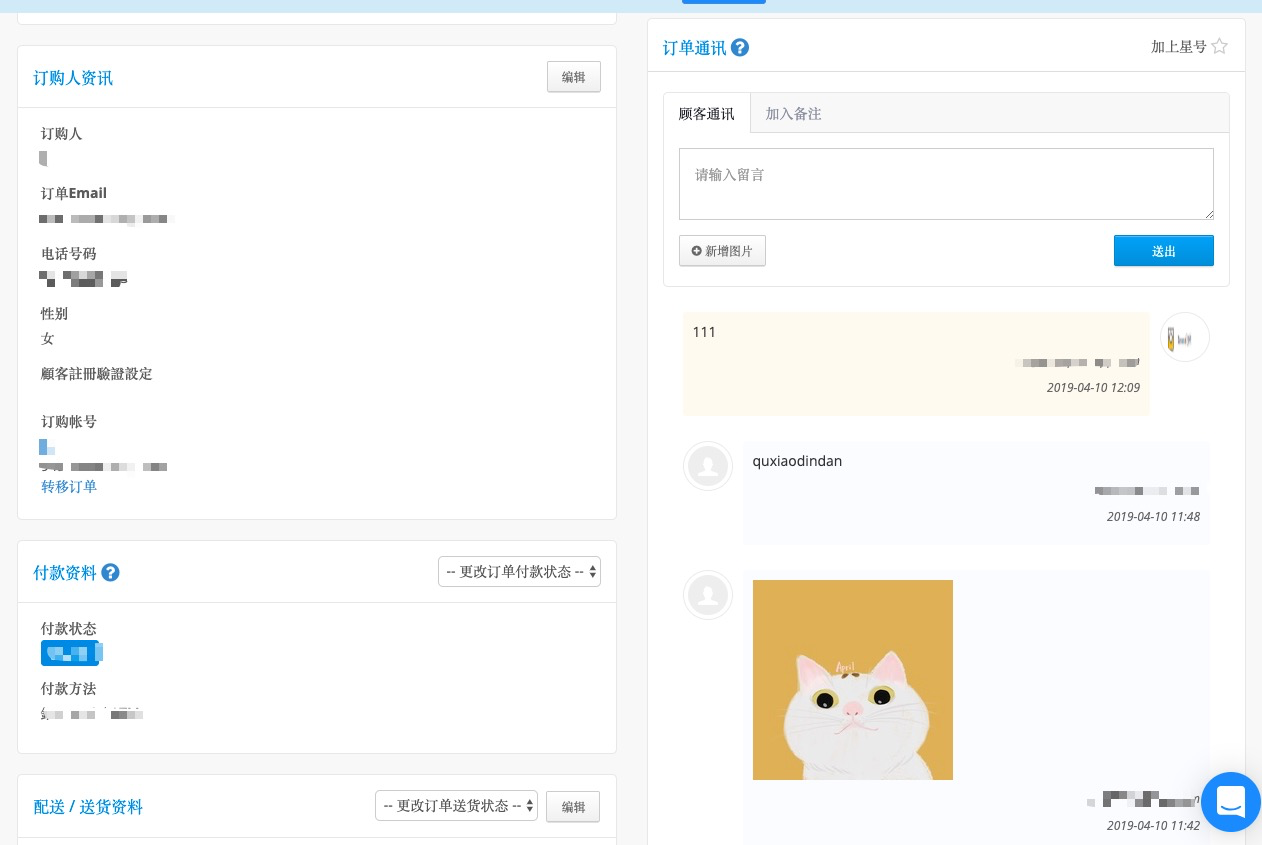Star this order with the 加上星号 star
Screen dimensions: 1262x845
[x=1219, y=46]
